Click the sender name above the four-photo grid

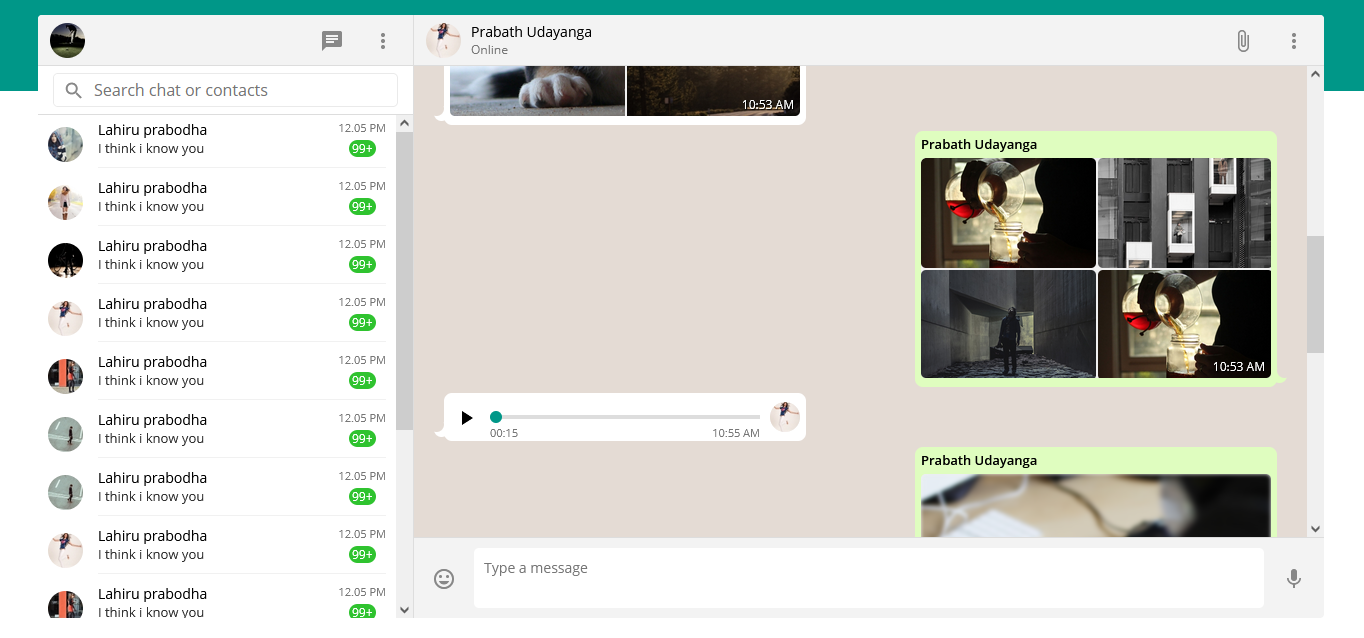point(979,144)
